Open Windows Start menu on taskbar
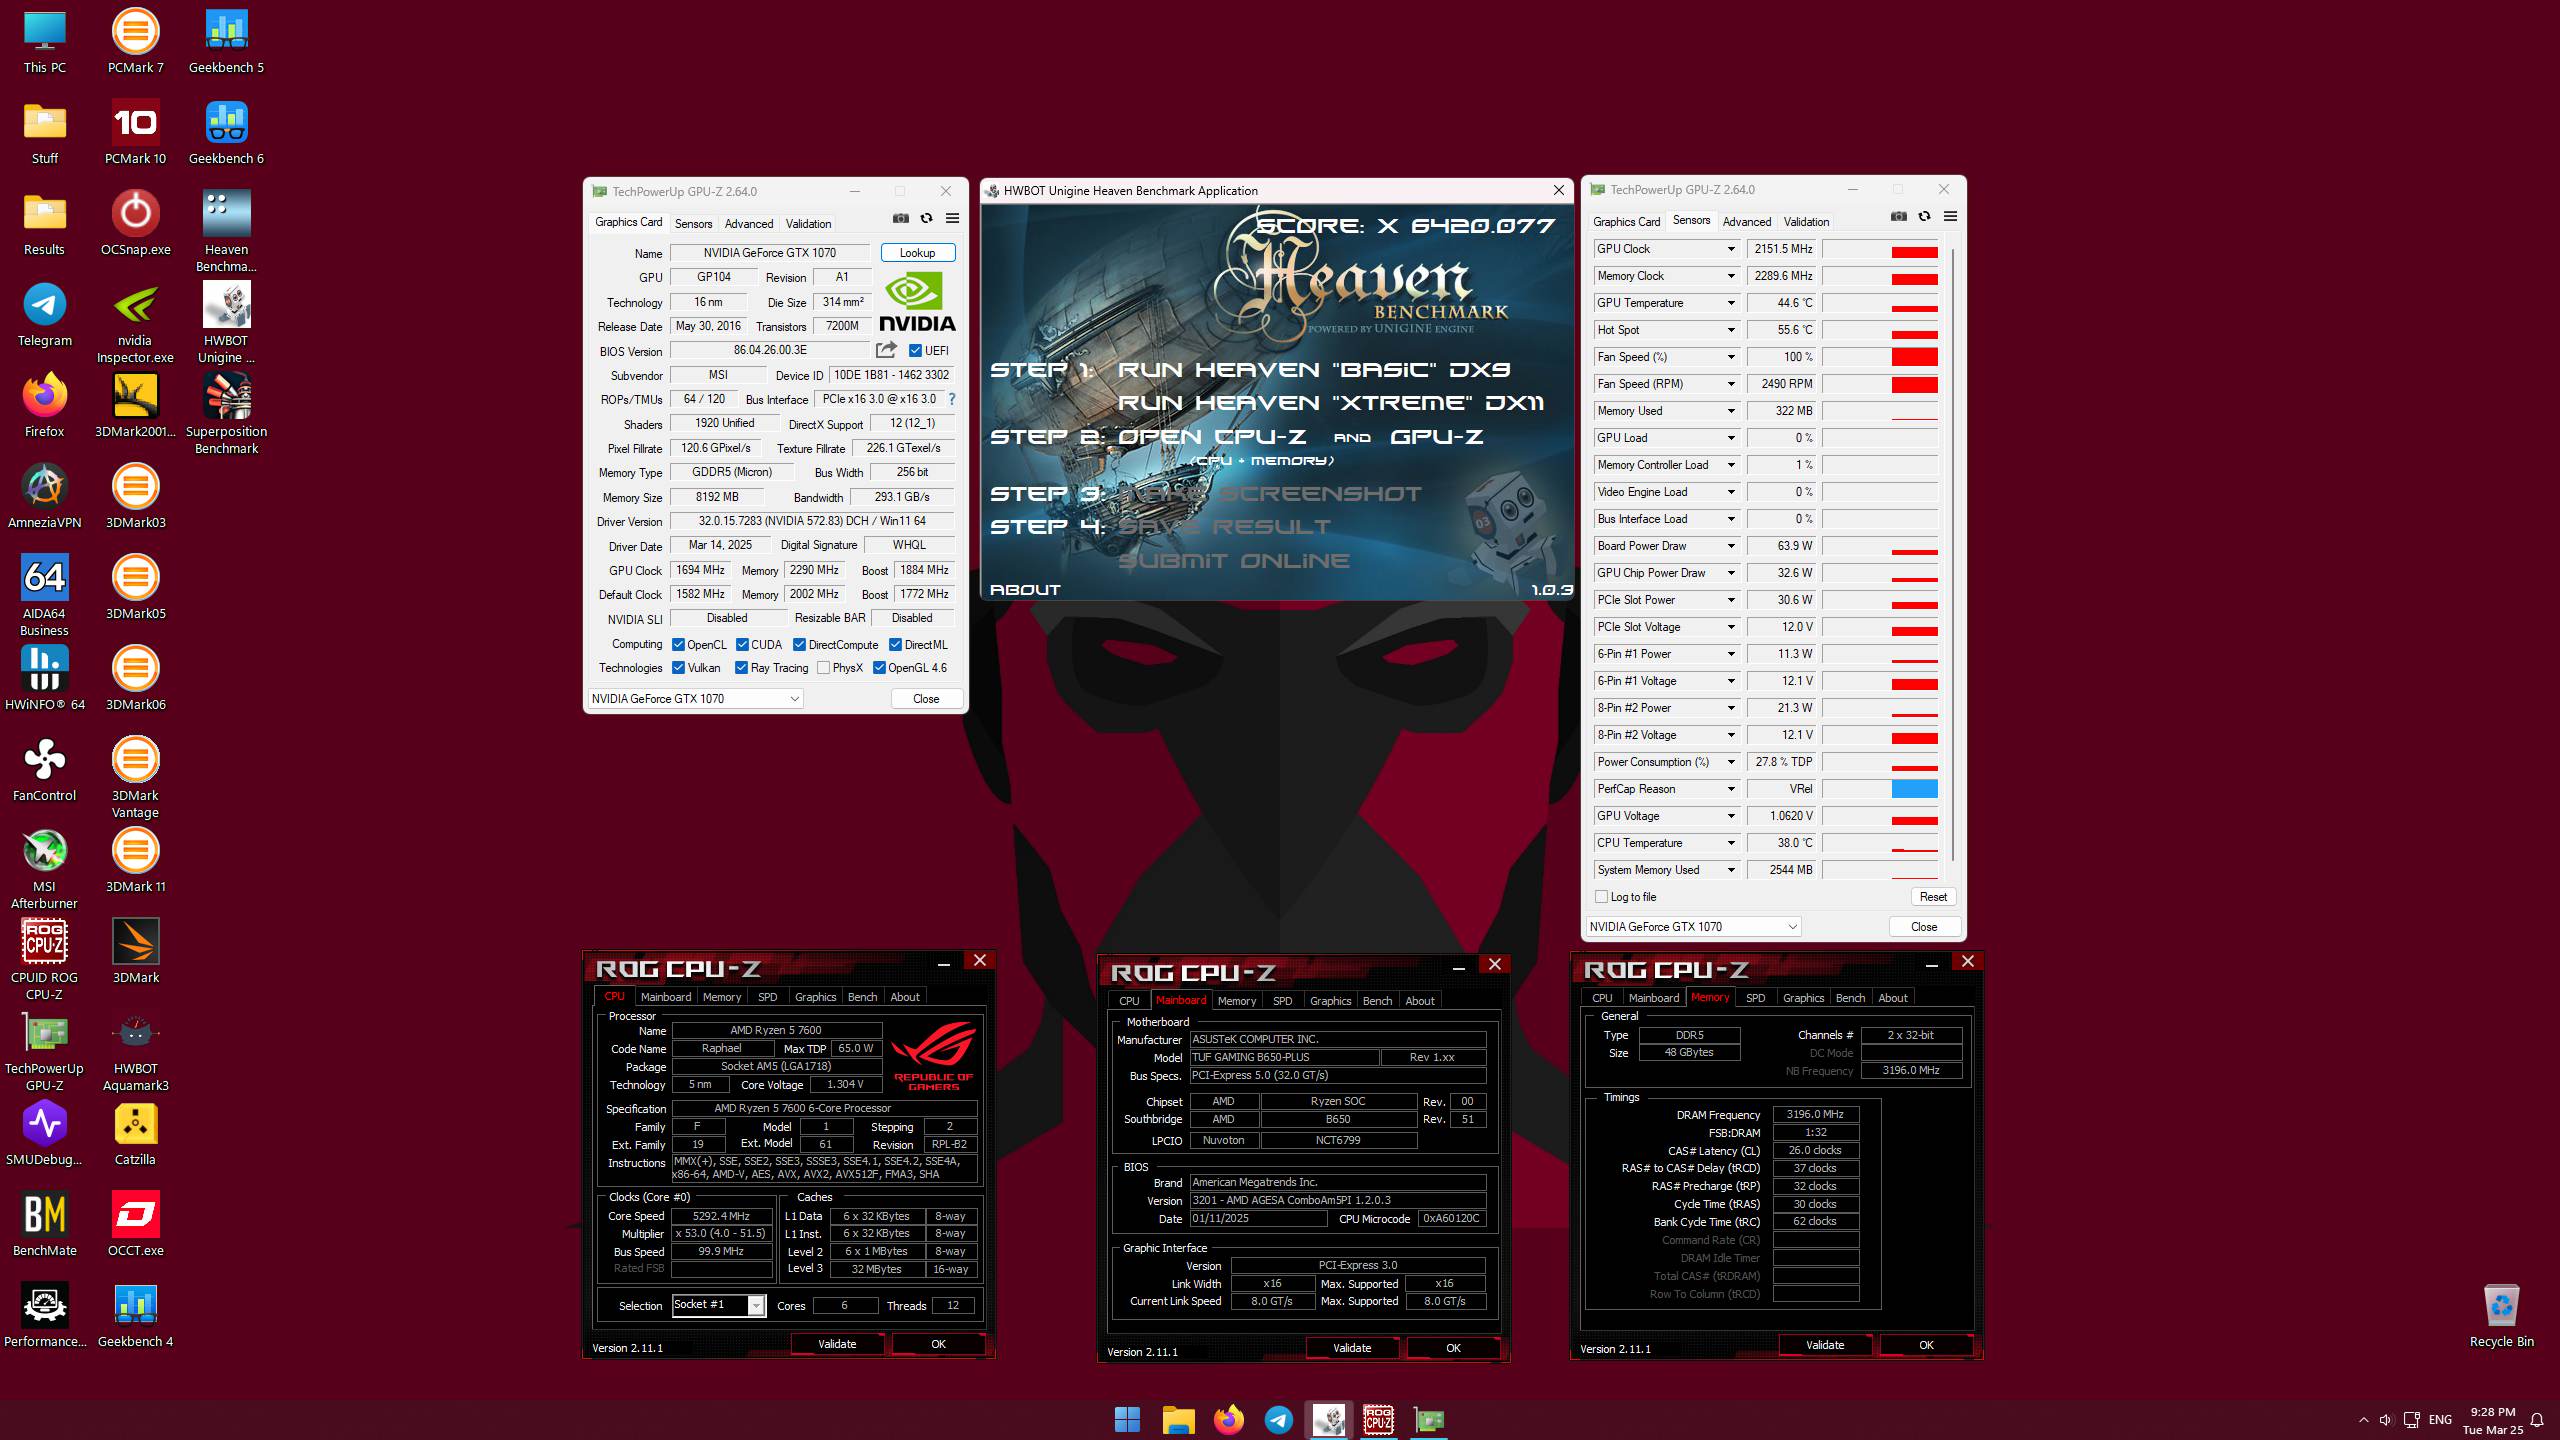Image resolution: width=2560 pixels, height=1440 pixels. click(x=1127, y=1419)
